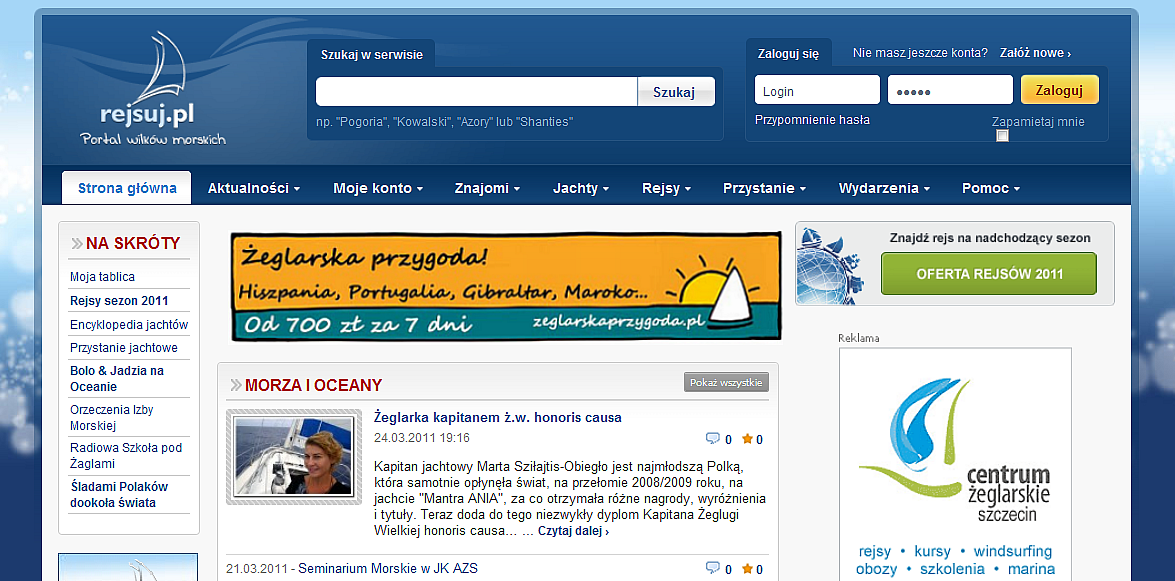
Task: Expand the Aktualności dropdown menu
Action: click(253, 188)
